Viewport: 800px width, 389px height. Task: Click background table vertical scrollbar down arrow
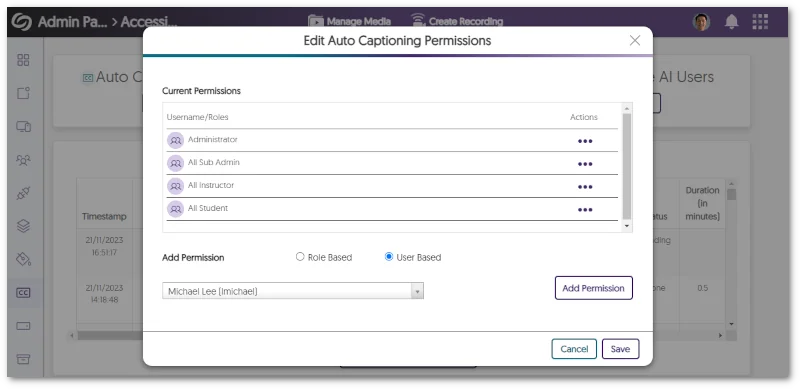click(731, 324)
